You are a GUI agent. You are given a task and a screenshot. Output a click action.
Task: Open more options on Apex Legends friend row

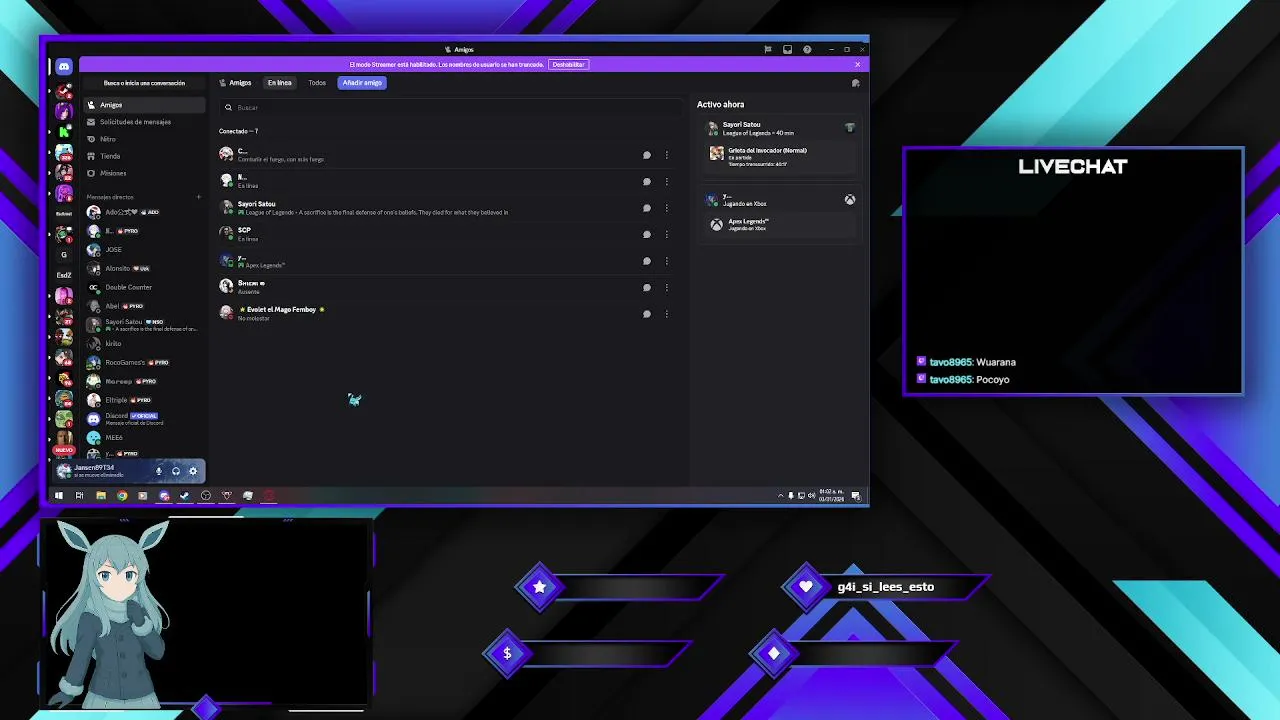tap(667, 261)
